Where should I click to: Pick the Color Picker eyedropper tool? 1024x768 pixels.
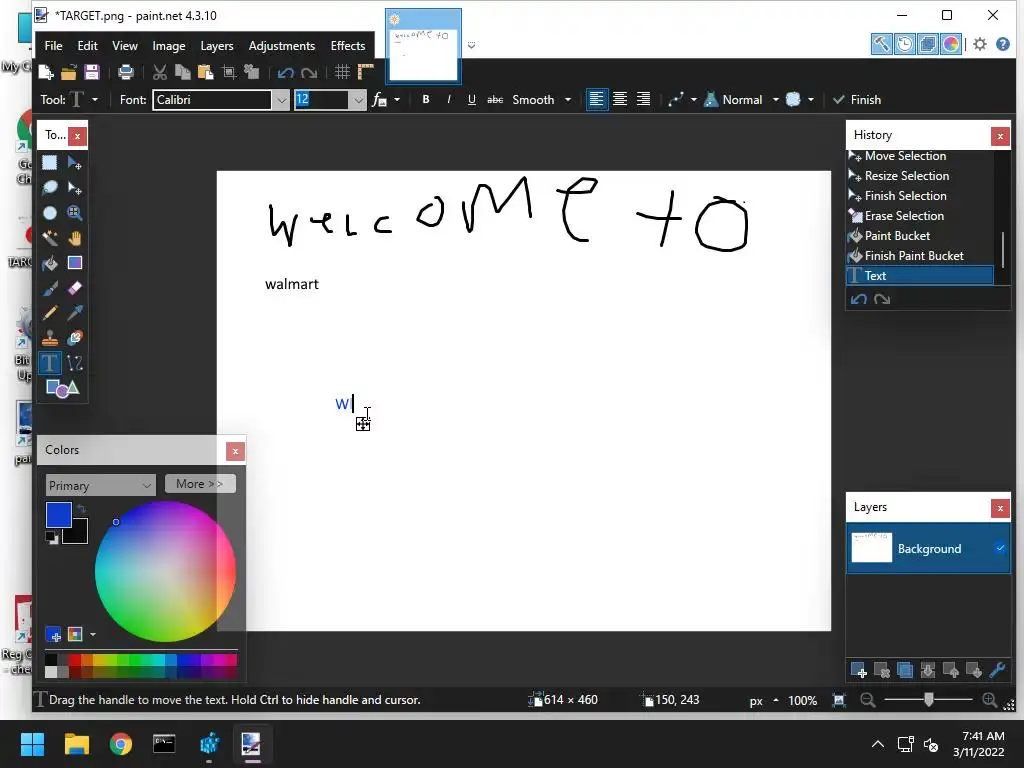(x=74, y=313)
